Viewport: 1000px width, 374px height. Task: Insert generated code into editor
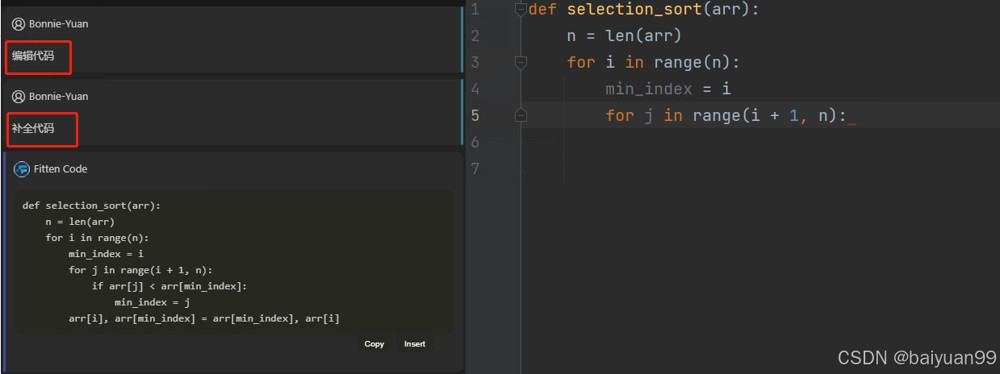click(415, 344)
